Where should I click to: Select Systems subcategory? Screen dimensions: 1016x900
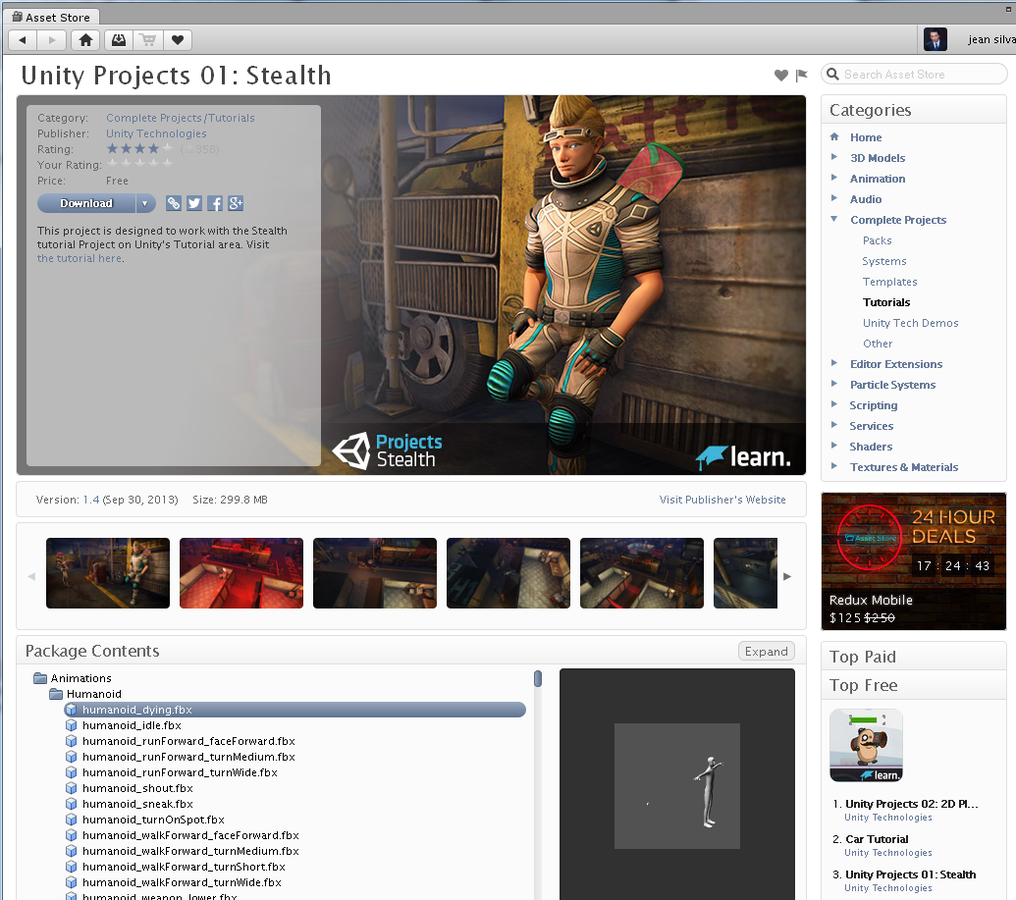884,261
